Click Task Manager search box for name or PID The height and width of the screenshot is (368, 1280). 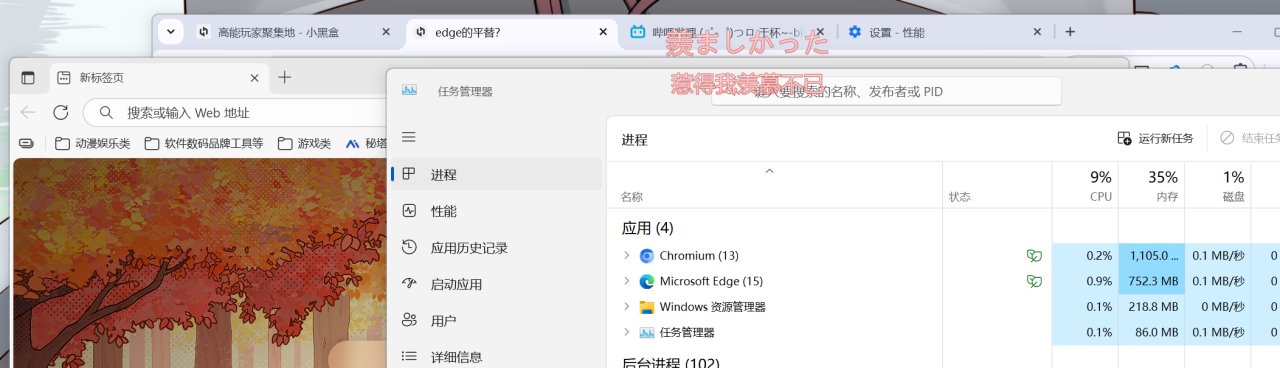point(886,91)
